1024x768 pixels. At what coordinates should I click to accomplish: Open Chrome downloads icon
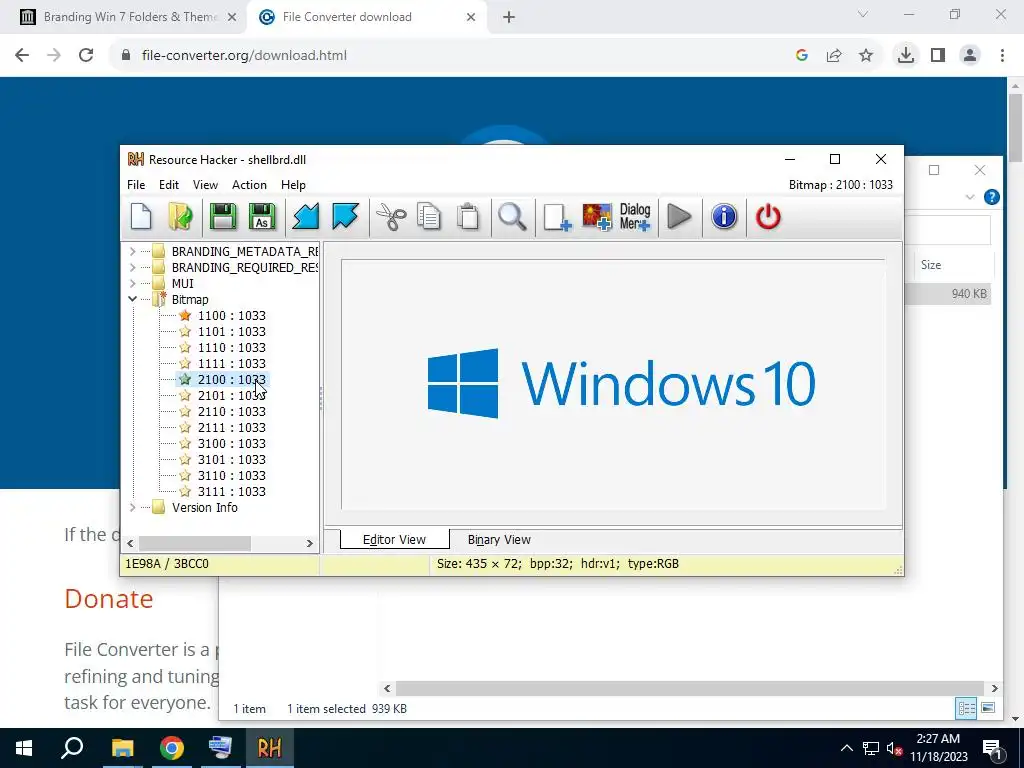coord(905,56)
